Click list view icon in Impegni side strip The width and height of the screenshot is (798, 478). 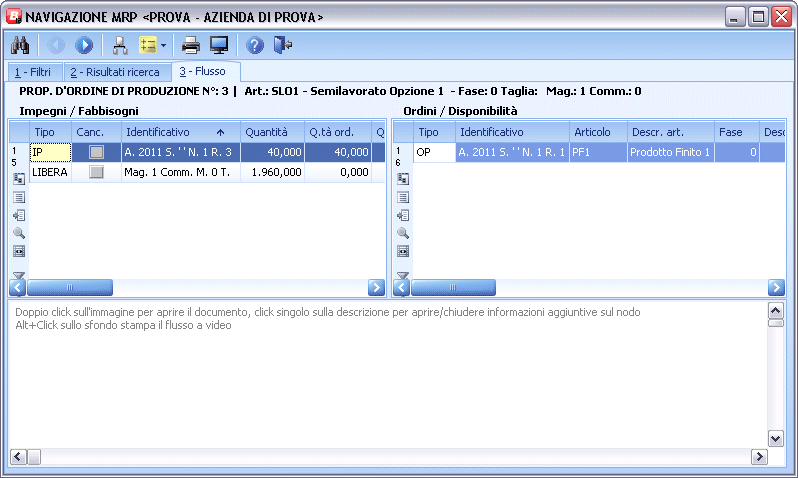(x=19, y=197)
